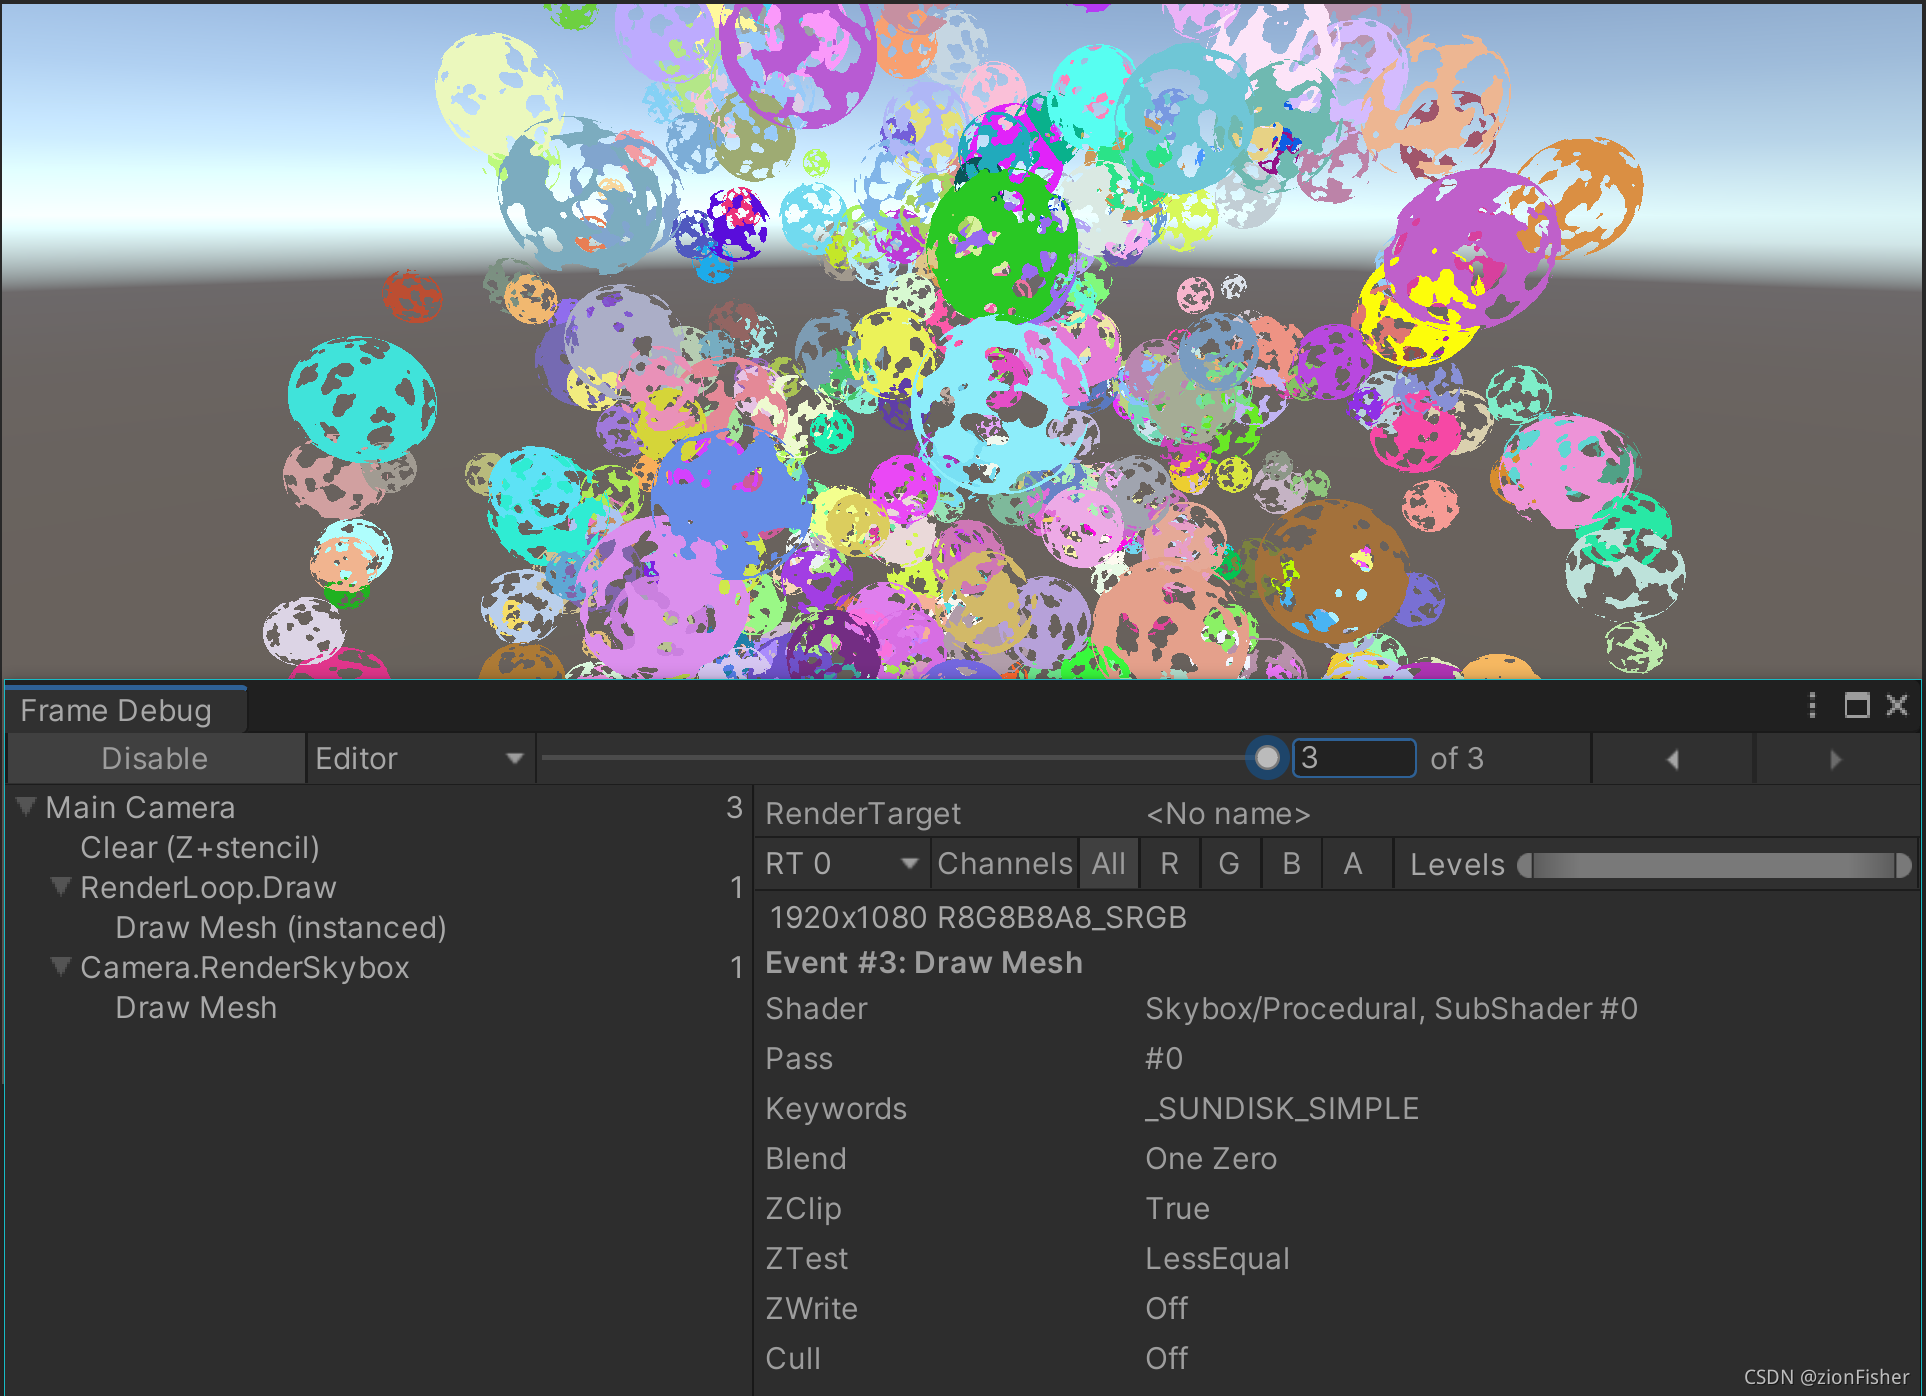The width and height of the screenshot is (1926, 1396).
Task: Open the Editor connection dropdown
Action: [419, 759]
